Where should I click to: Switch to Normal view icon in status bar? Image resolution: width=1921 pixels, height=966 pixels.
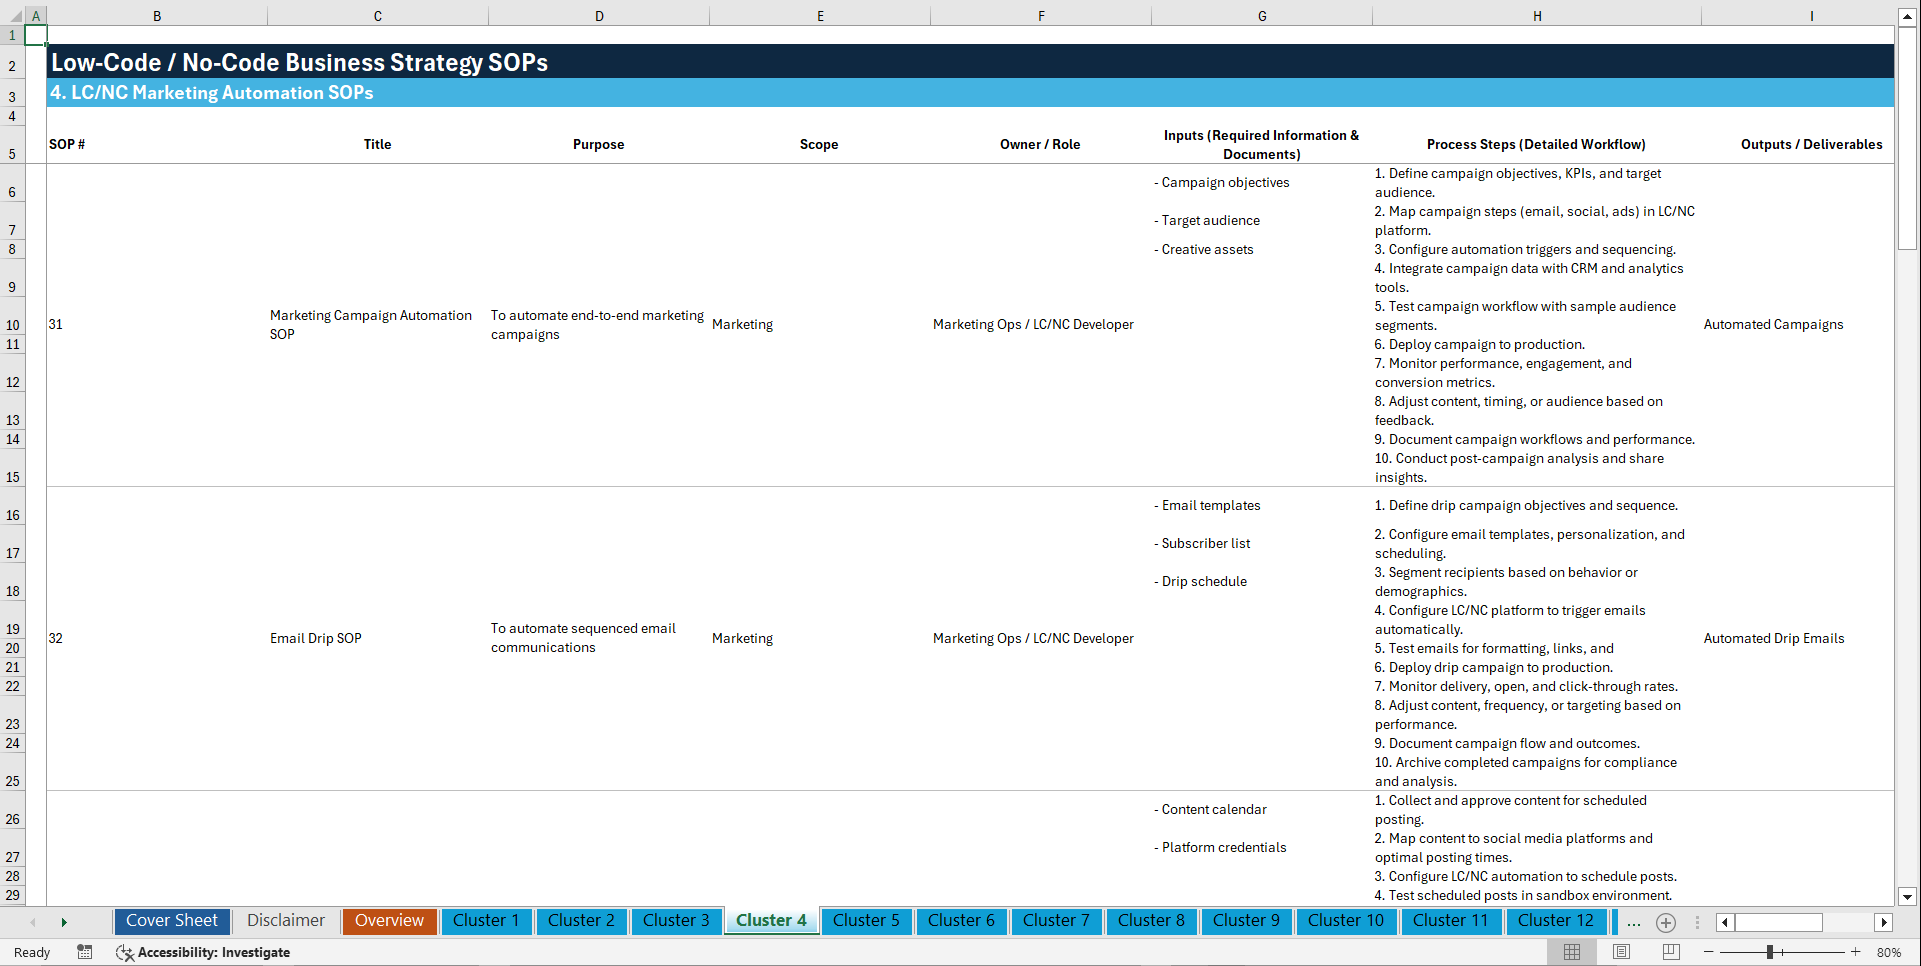(1571, 952)
